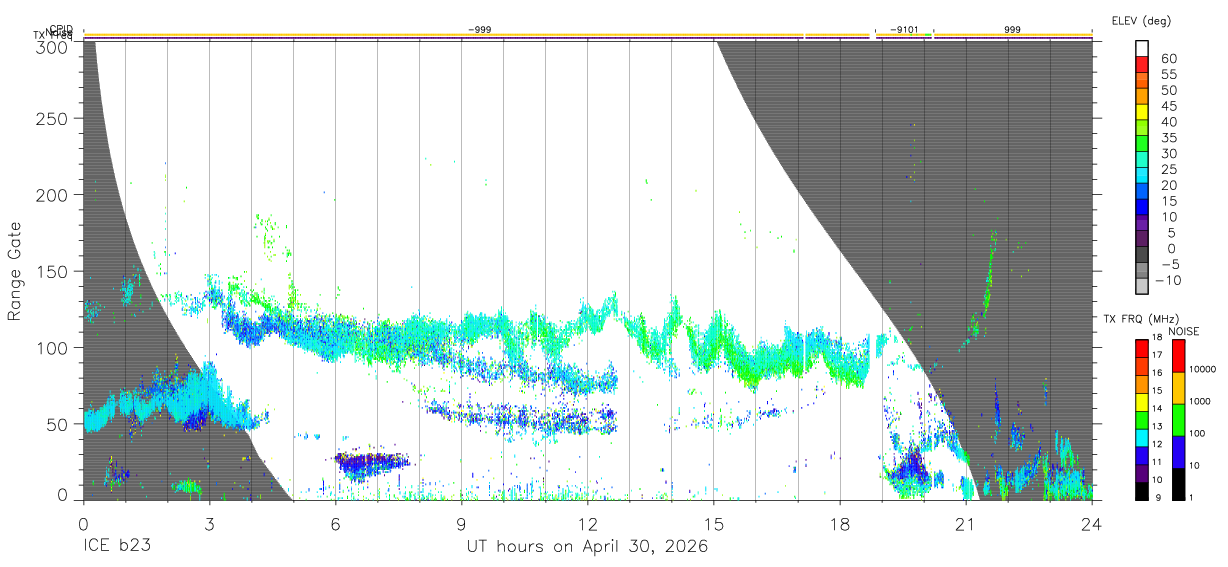Click the hour '3' tick label on the time axis
This screenshot has height=567, width=1228.
pos(209,524)
